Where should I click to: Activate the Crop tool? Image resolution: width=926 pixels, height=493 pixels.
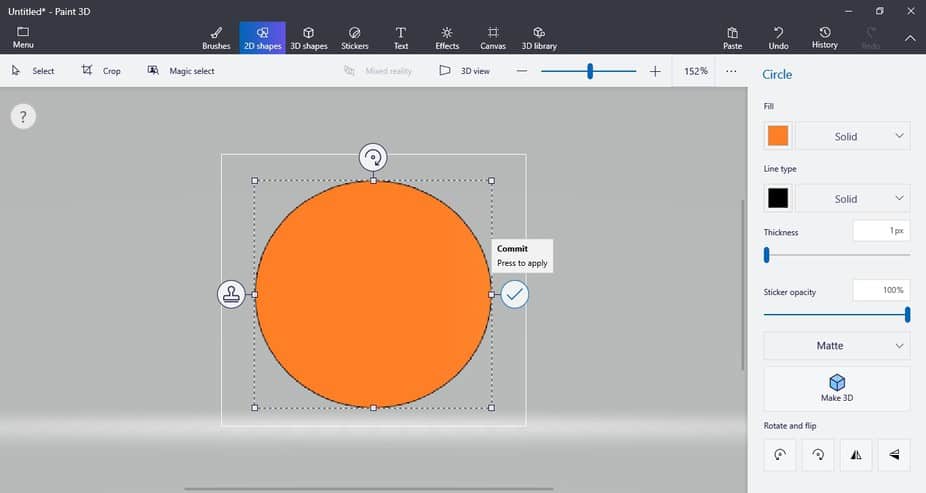[x=101, y=71]
